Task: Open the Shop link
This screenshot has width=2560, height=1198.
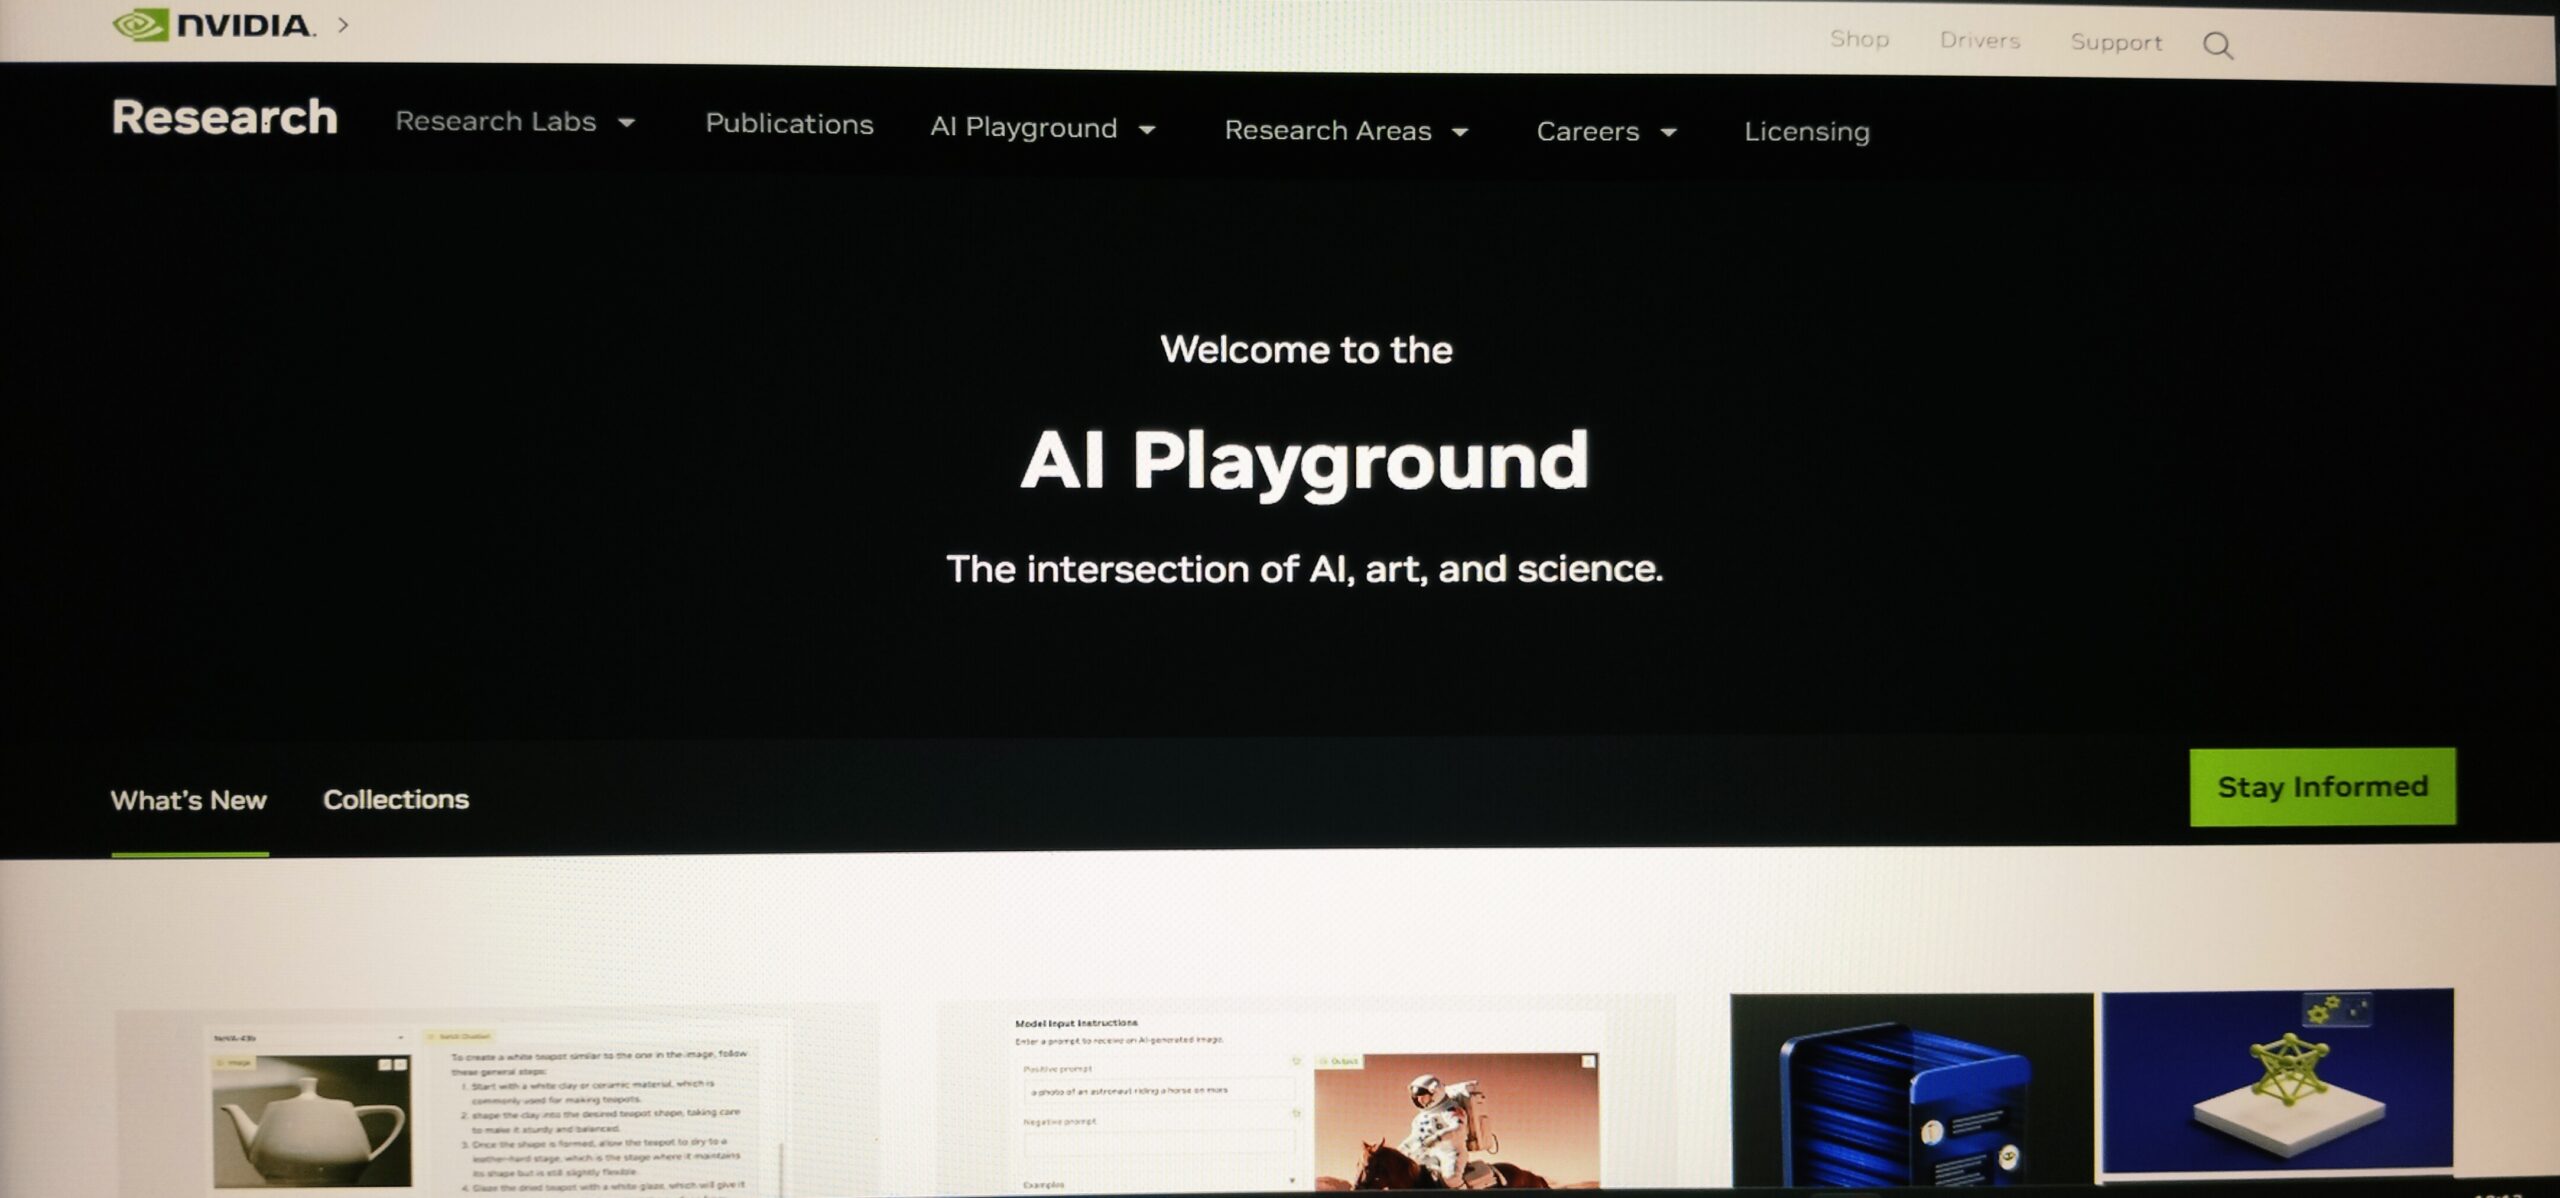Action: pyautogui.click(x=1859, y=39)
